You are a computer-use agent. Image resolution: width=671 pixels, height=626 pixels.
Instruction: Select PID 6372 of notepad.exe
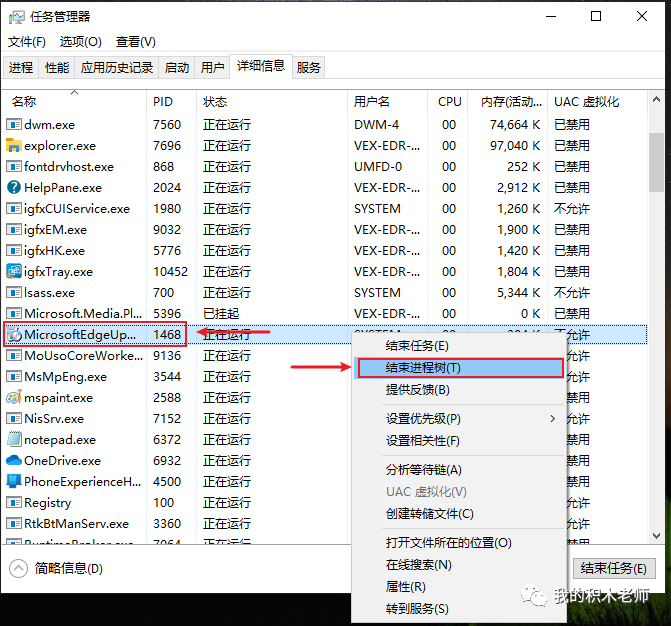click(x=167, y=439)
